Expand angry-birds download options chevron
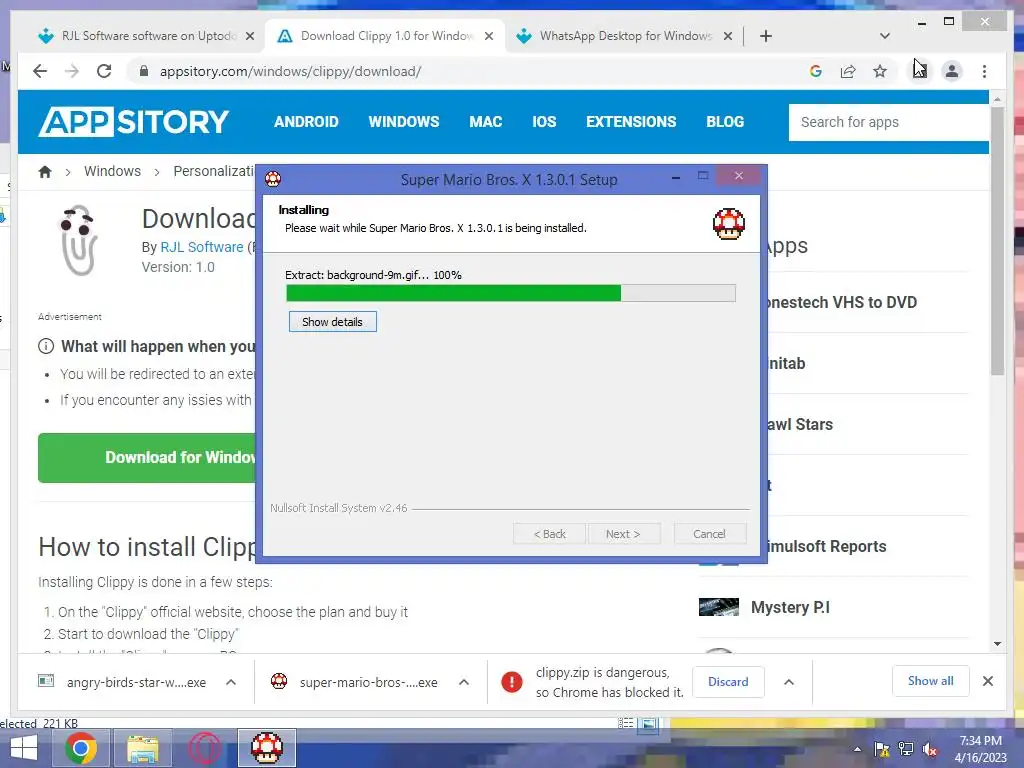The width and height of the screenshot is (1024, 768). click(x=231, y=682)
